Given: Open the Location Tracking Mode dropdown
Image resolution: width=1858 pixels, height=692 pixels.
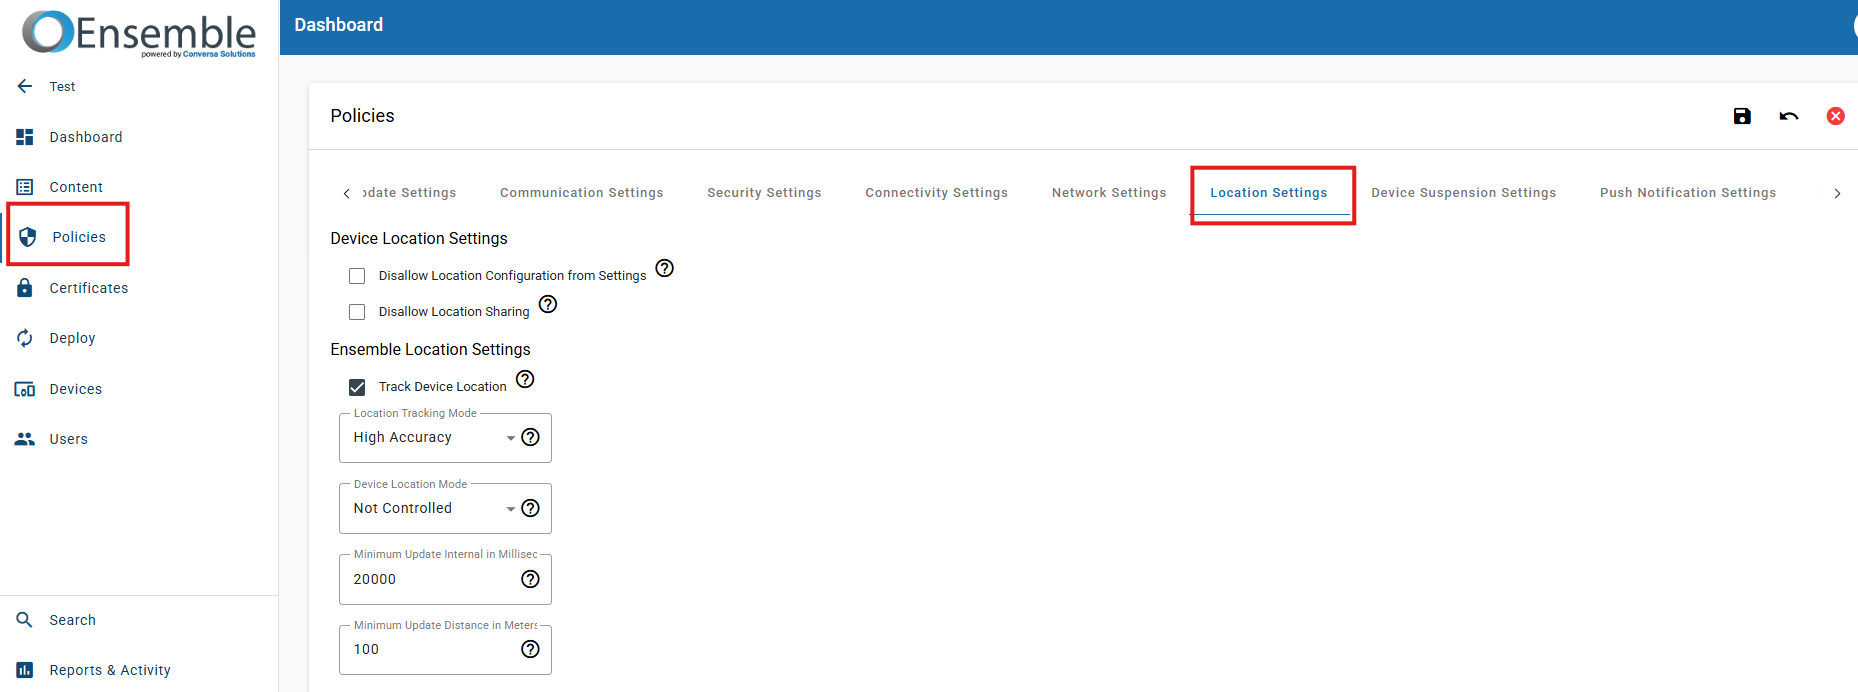Looking at the screenshot, I should point(445,438).
